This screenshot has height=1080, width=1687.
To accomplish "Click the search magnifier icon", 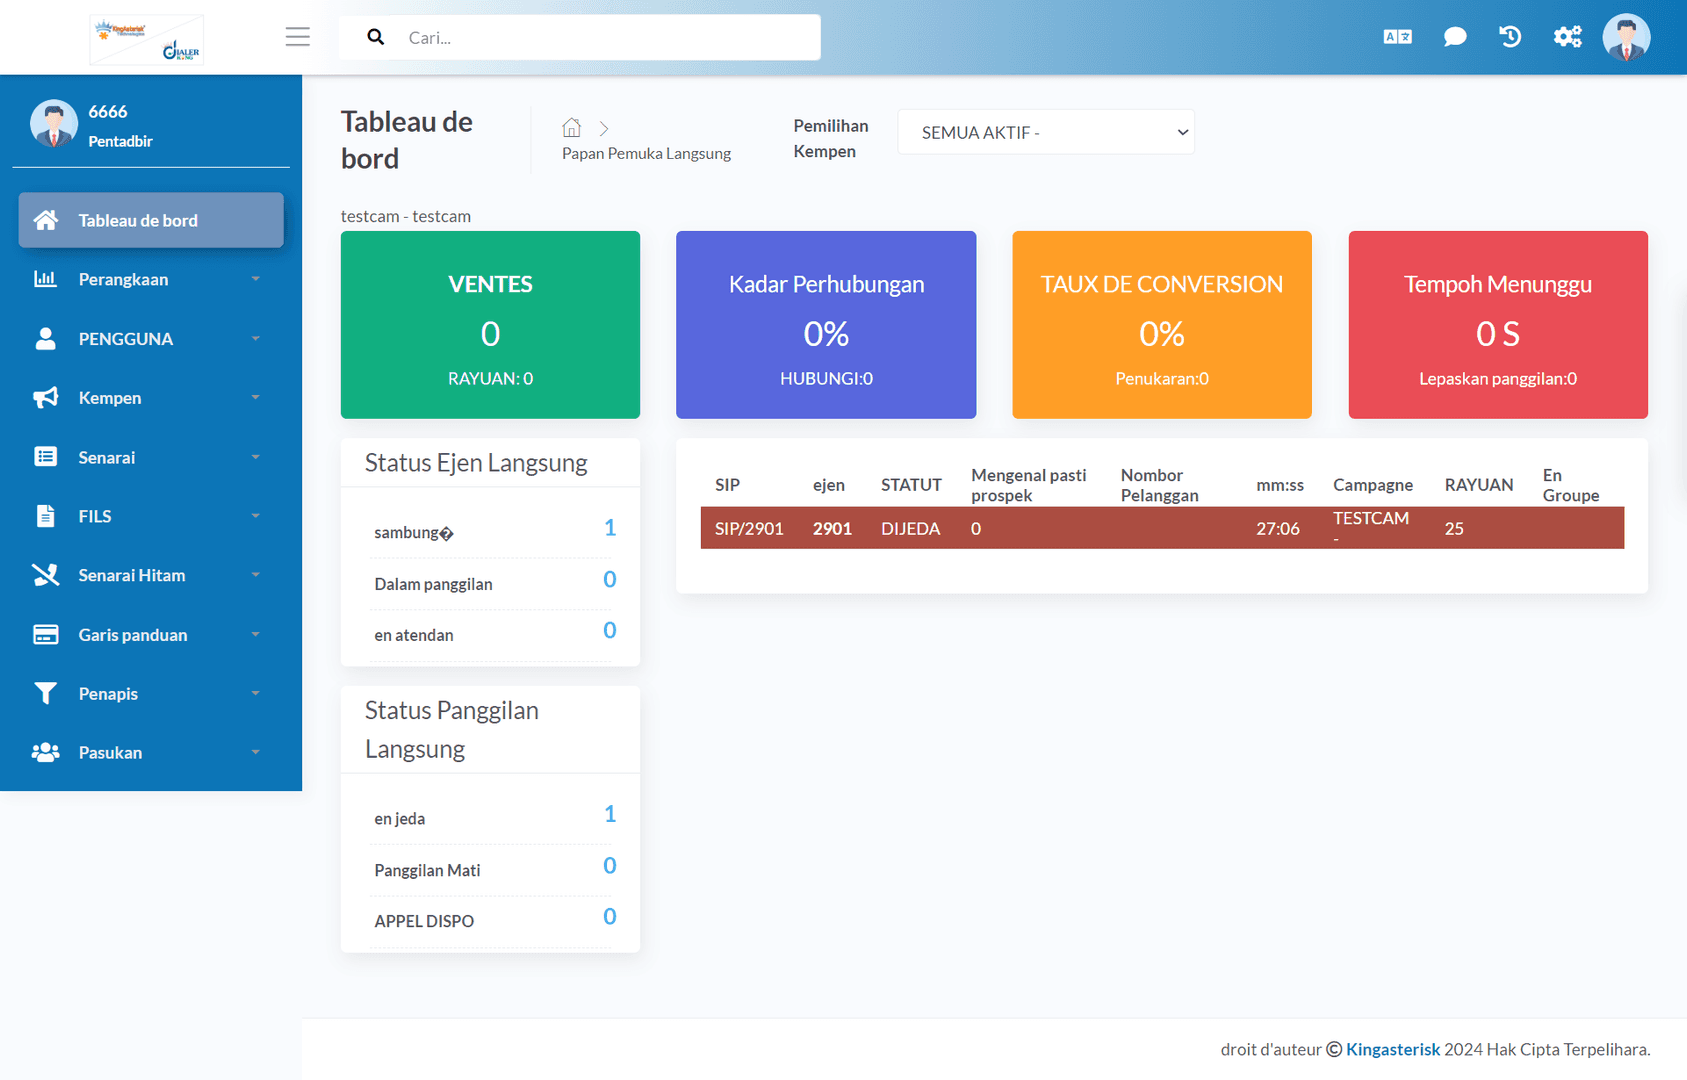I will [375, 36].
